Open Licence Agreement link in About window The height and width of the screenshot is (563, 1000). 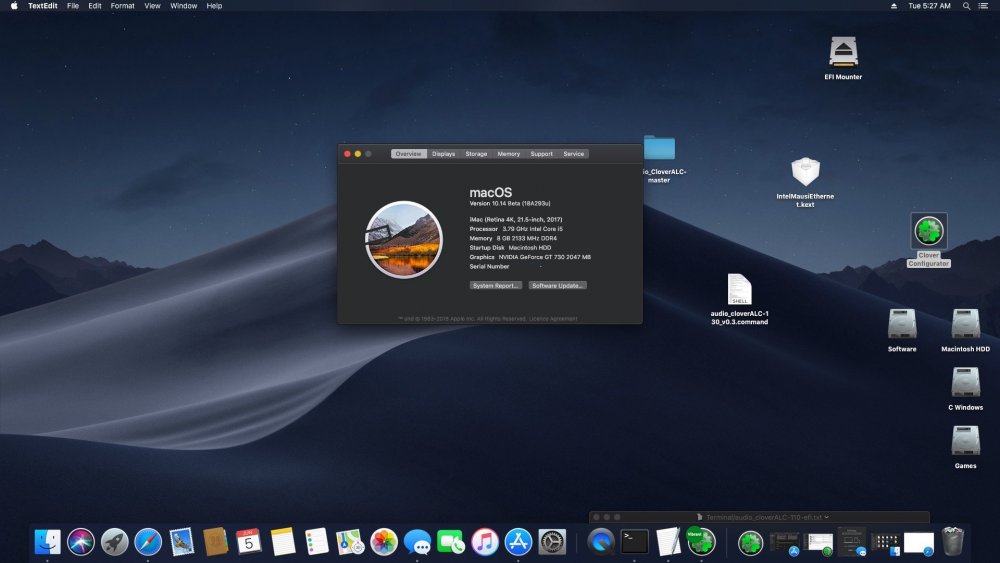click(x=553, y=319)
